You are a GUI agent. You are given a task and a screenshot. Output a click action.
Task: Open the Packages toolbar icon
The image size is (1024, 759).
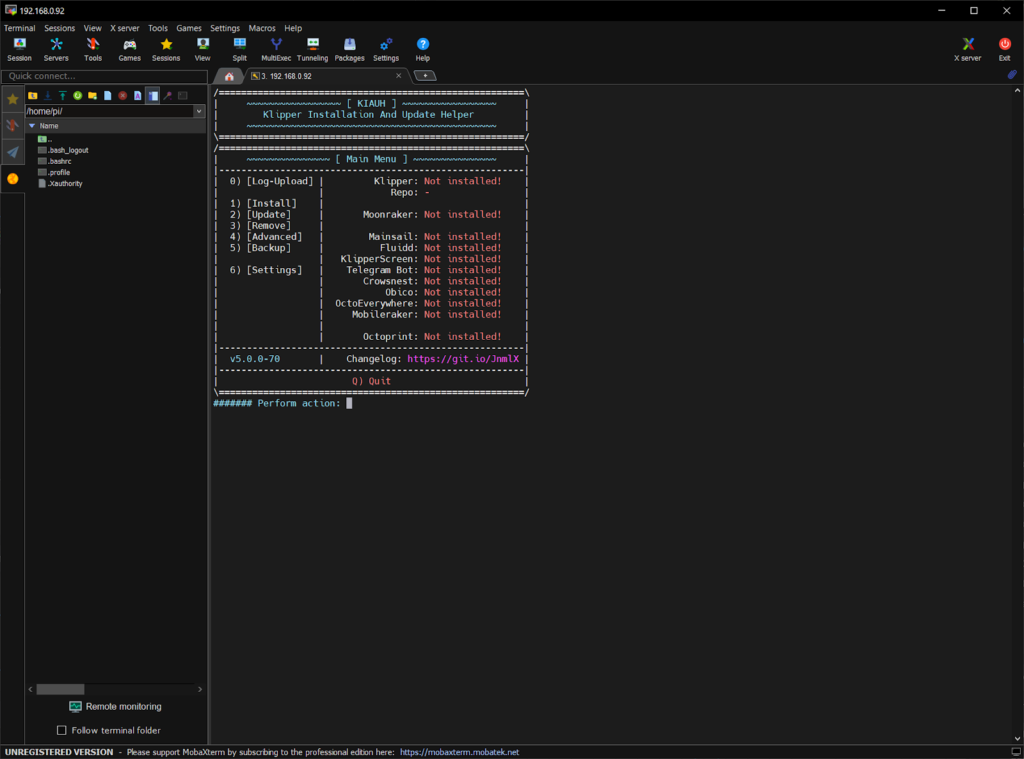(349, 49)
